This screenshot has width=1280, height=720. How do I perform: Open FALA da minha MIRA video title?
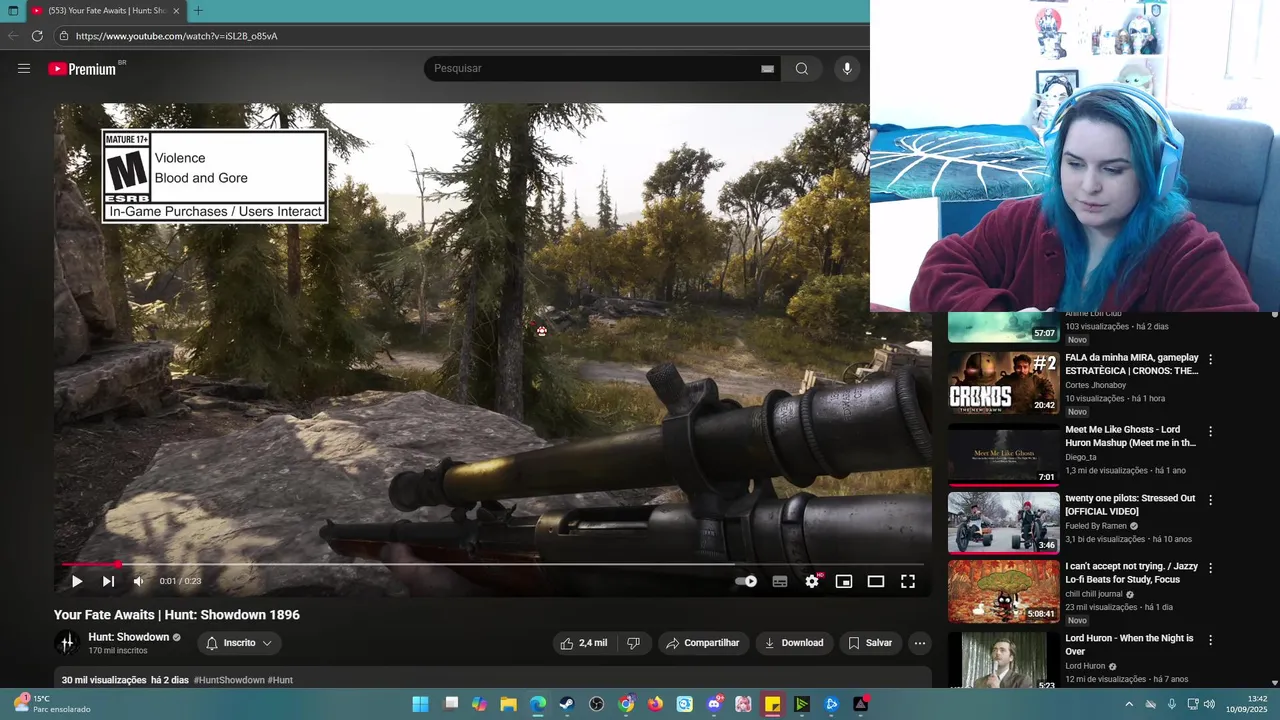1132,364
